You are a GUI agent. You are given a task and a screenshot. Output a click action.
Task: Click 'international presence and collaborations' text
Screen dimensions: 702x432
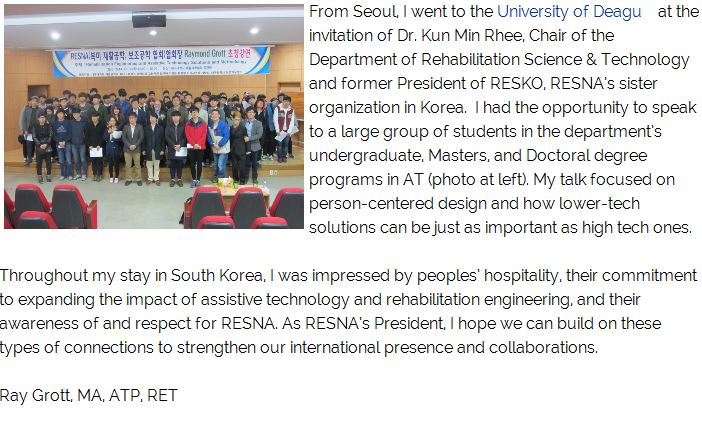click(x=444, y=348)
